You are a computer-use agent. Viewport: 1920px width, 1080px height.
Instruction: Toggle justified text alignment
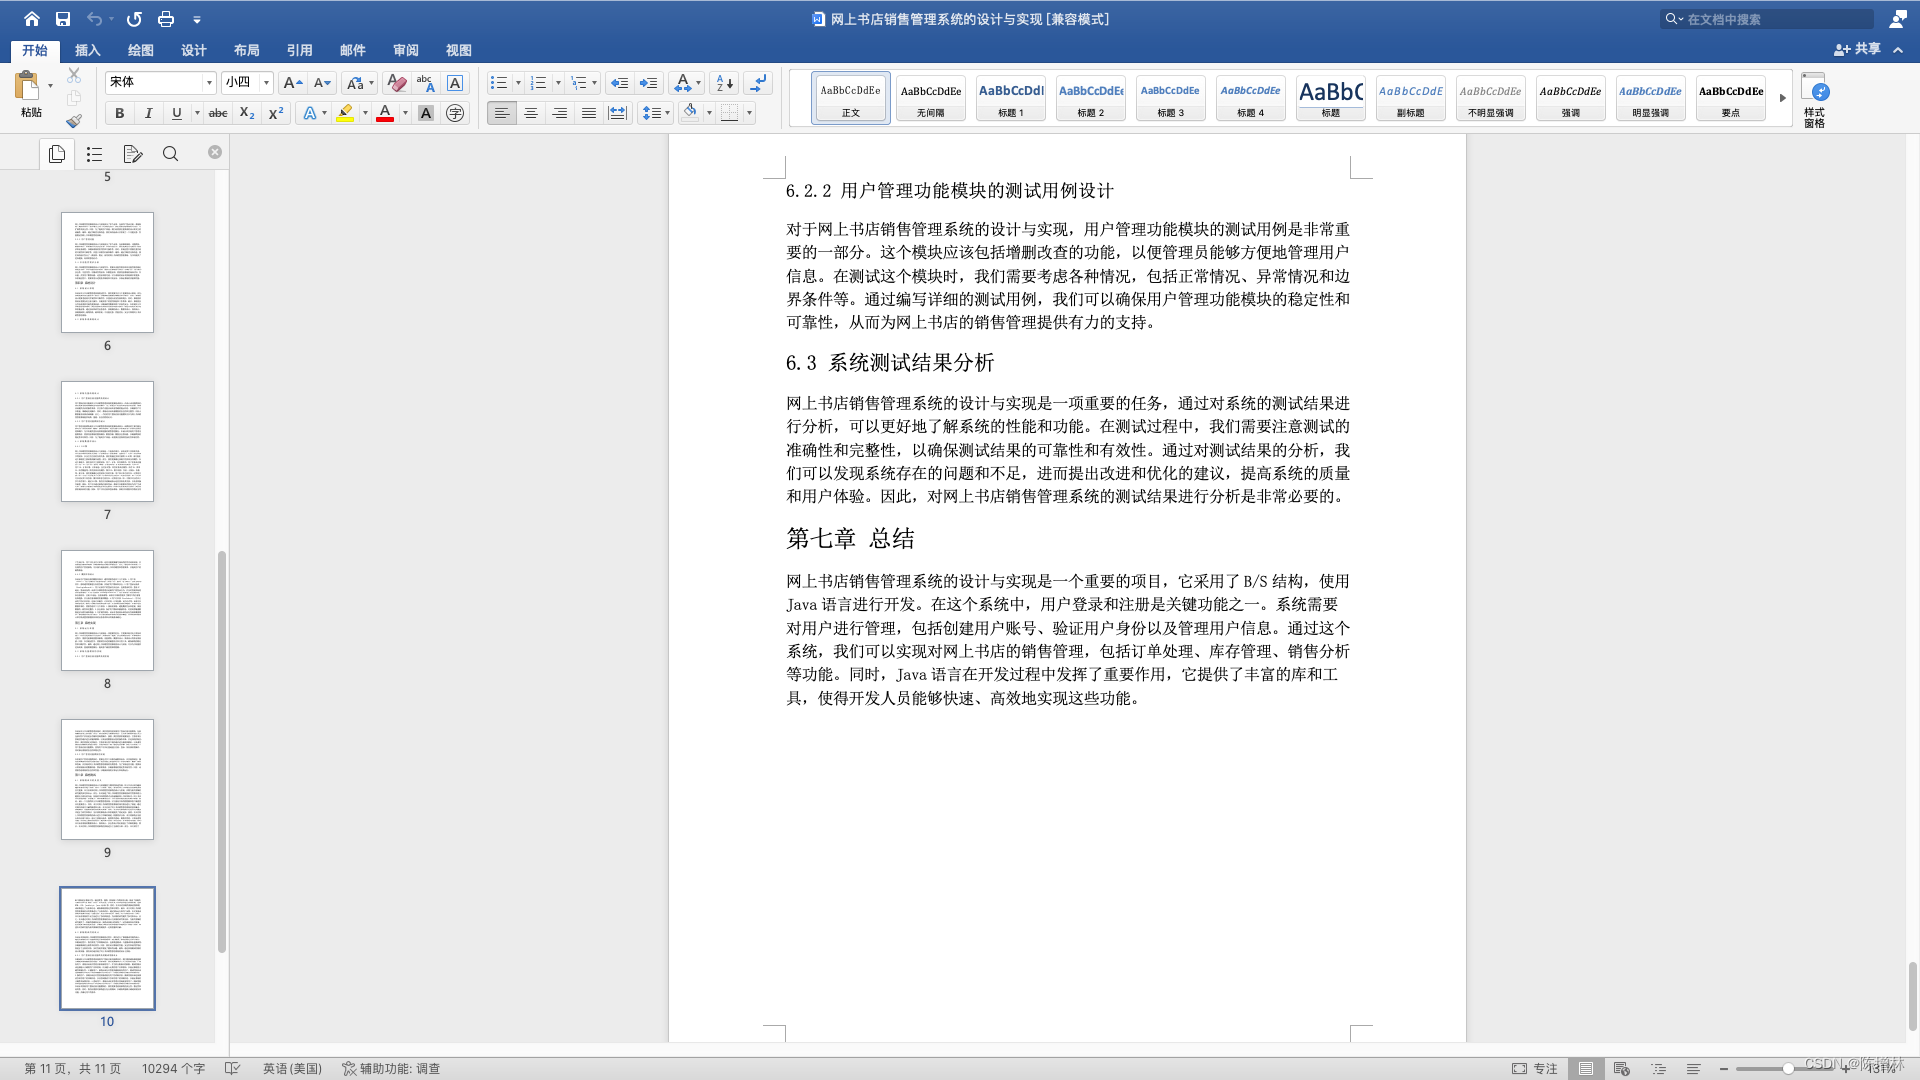click(588, 113)
